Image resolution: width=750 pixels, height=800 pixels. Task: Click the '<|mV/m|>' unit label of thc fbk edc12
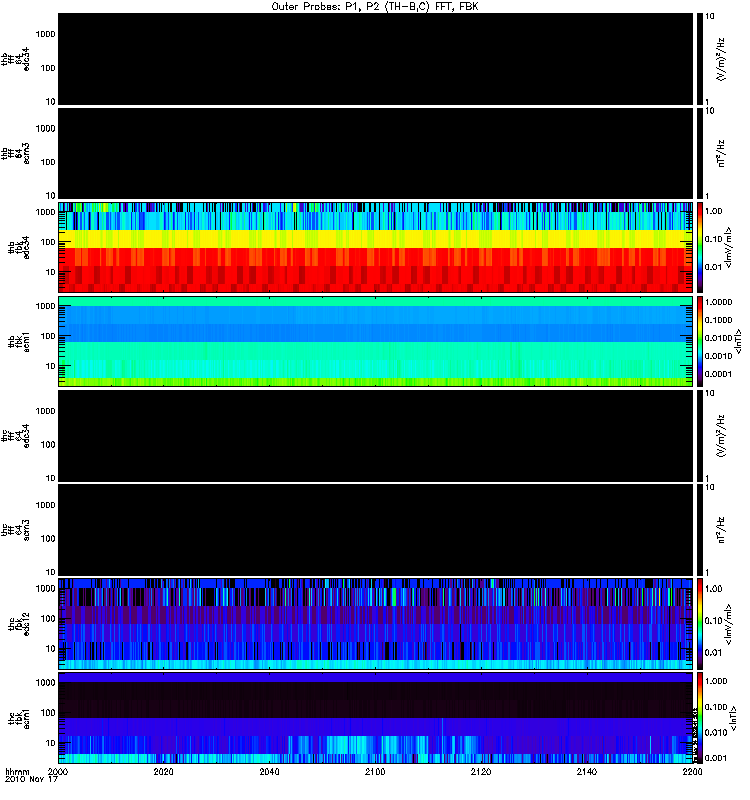pos(728,624)
